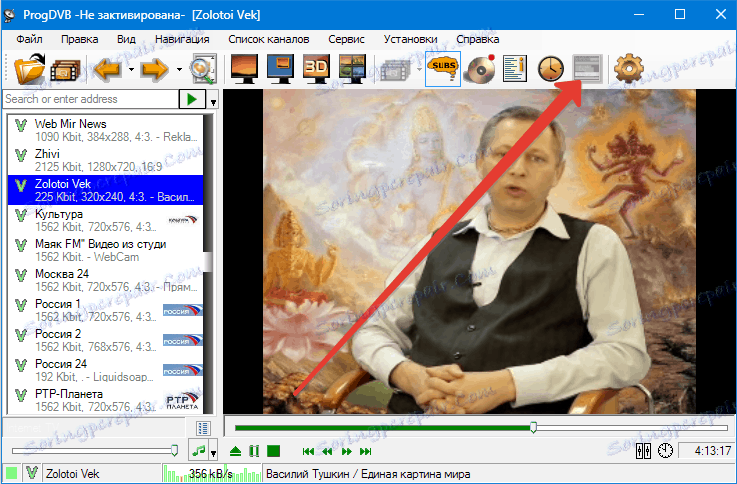
Task: Click the V icon in status bar
Action: [x=32, y=473]
